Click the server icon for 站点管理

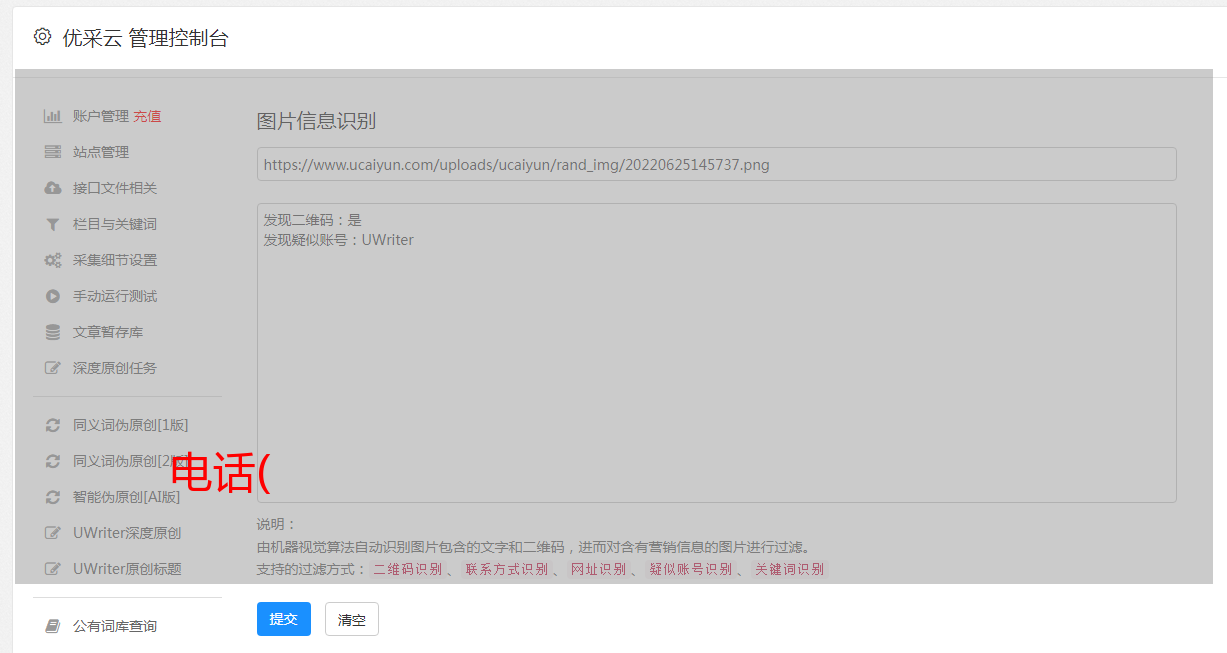coord(53,152)
